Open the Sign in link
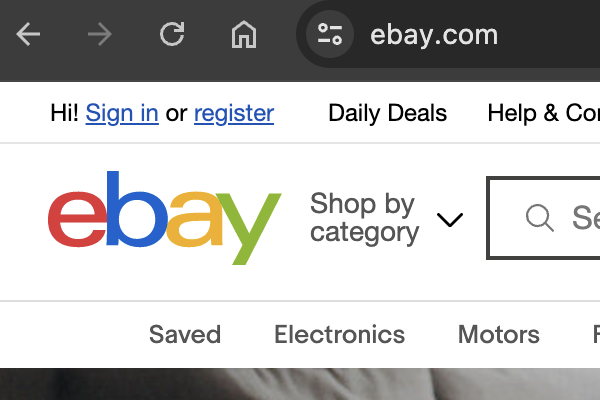The image size is (600, 400). tap(122, 113)
